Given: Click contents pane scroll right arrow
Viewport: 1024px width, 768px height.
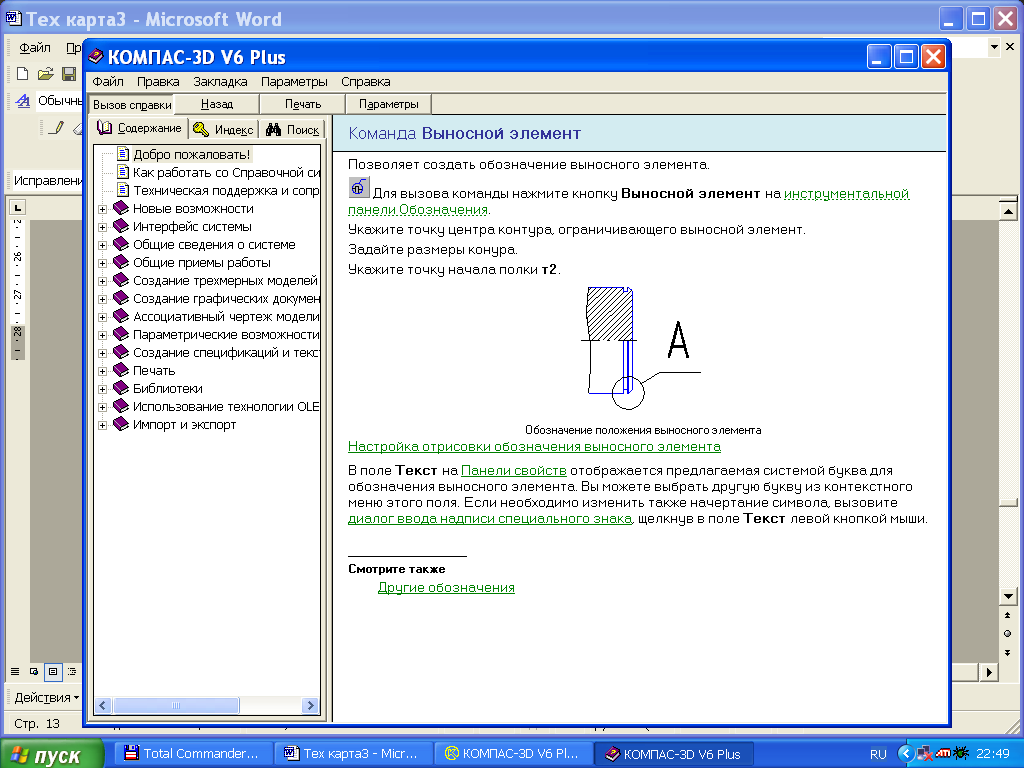Looking at the screenshot, I should pyautogui.click(x=310, y=705).
